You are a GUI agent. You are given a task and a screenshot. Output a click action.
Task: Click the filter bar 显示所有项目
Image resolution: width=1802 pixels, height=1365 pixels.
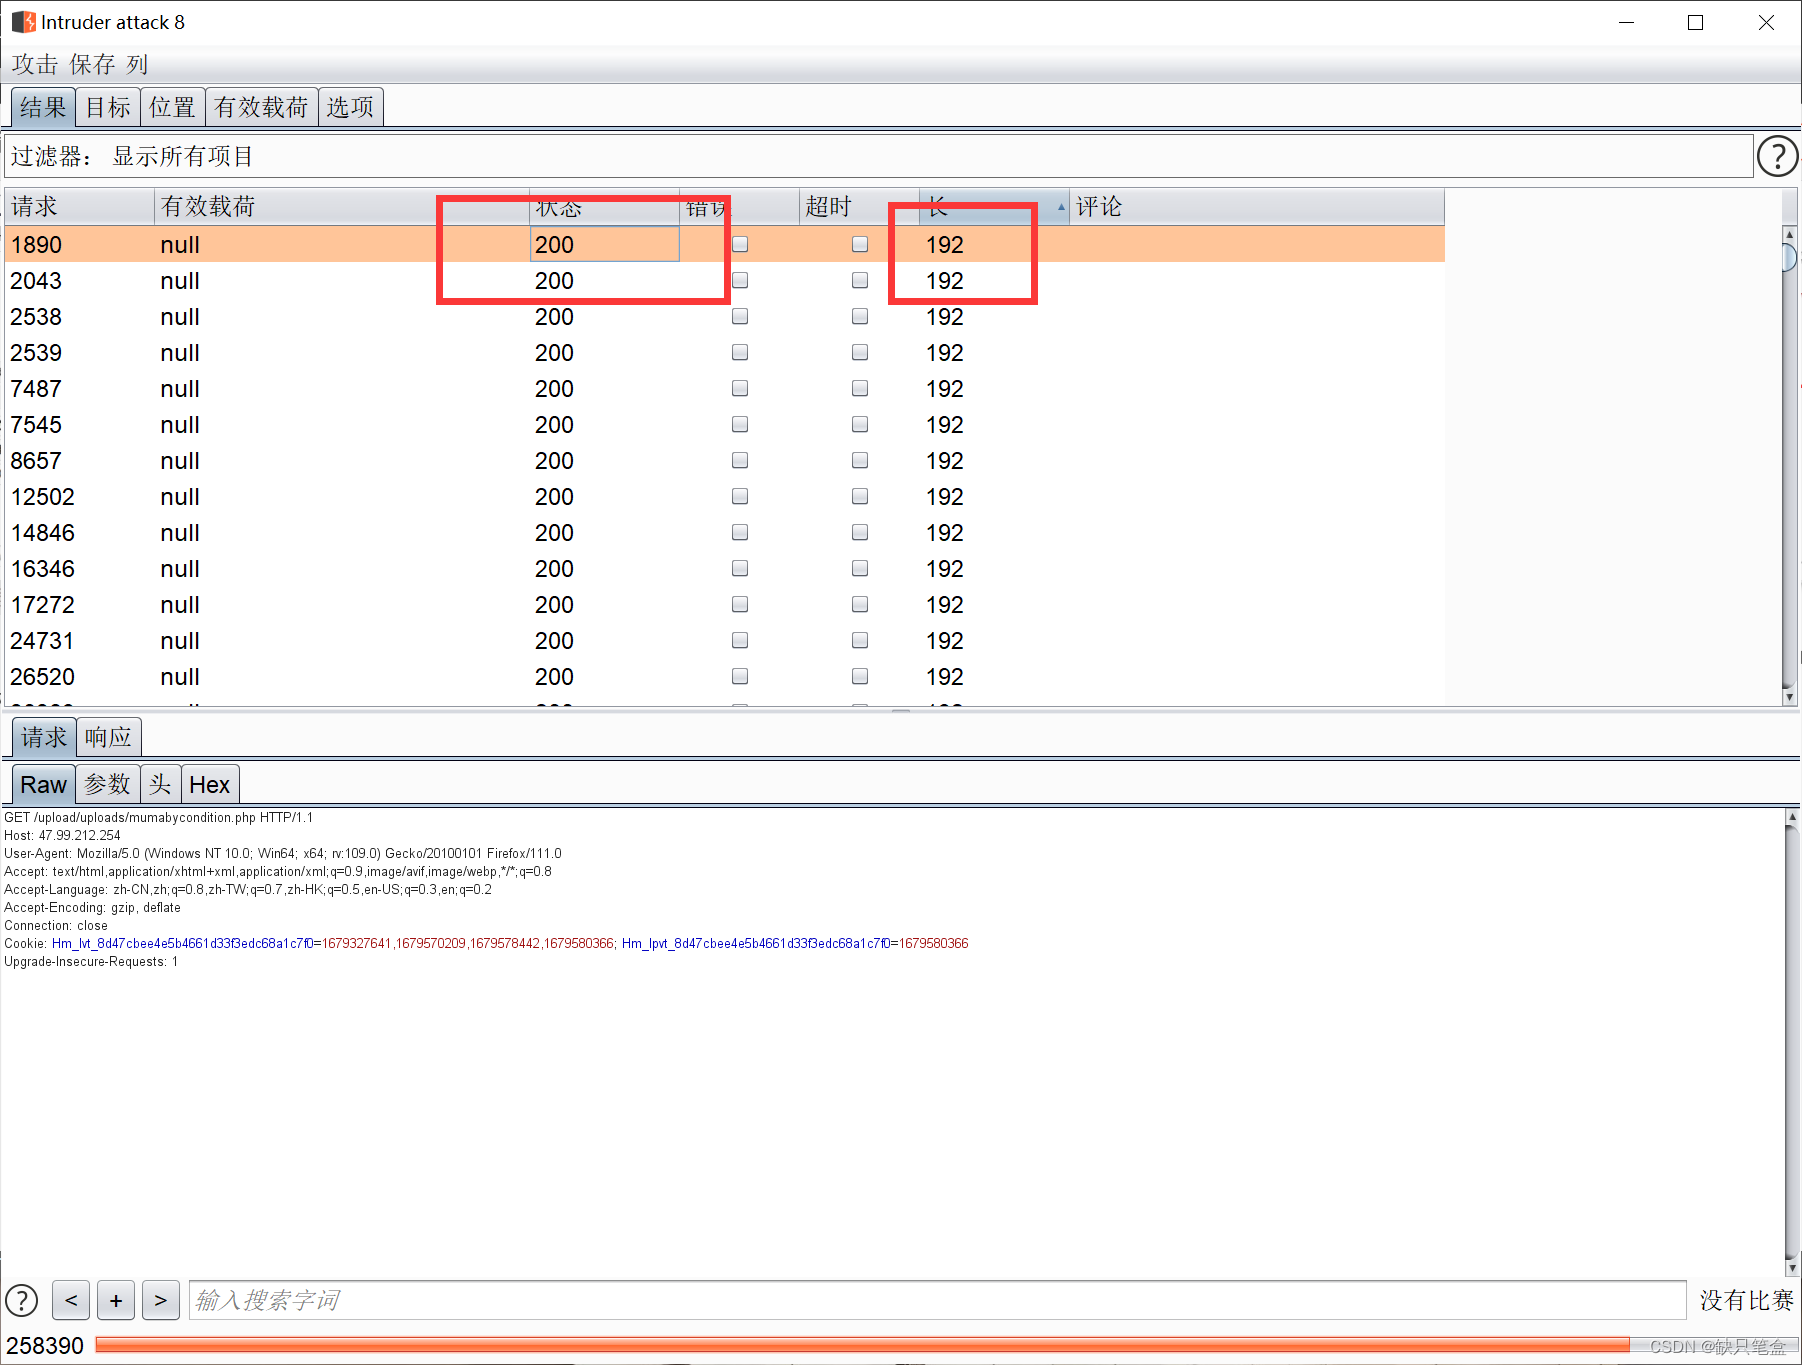click(879, 156)
